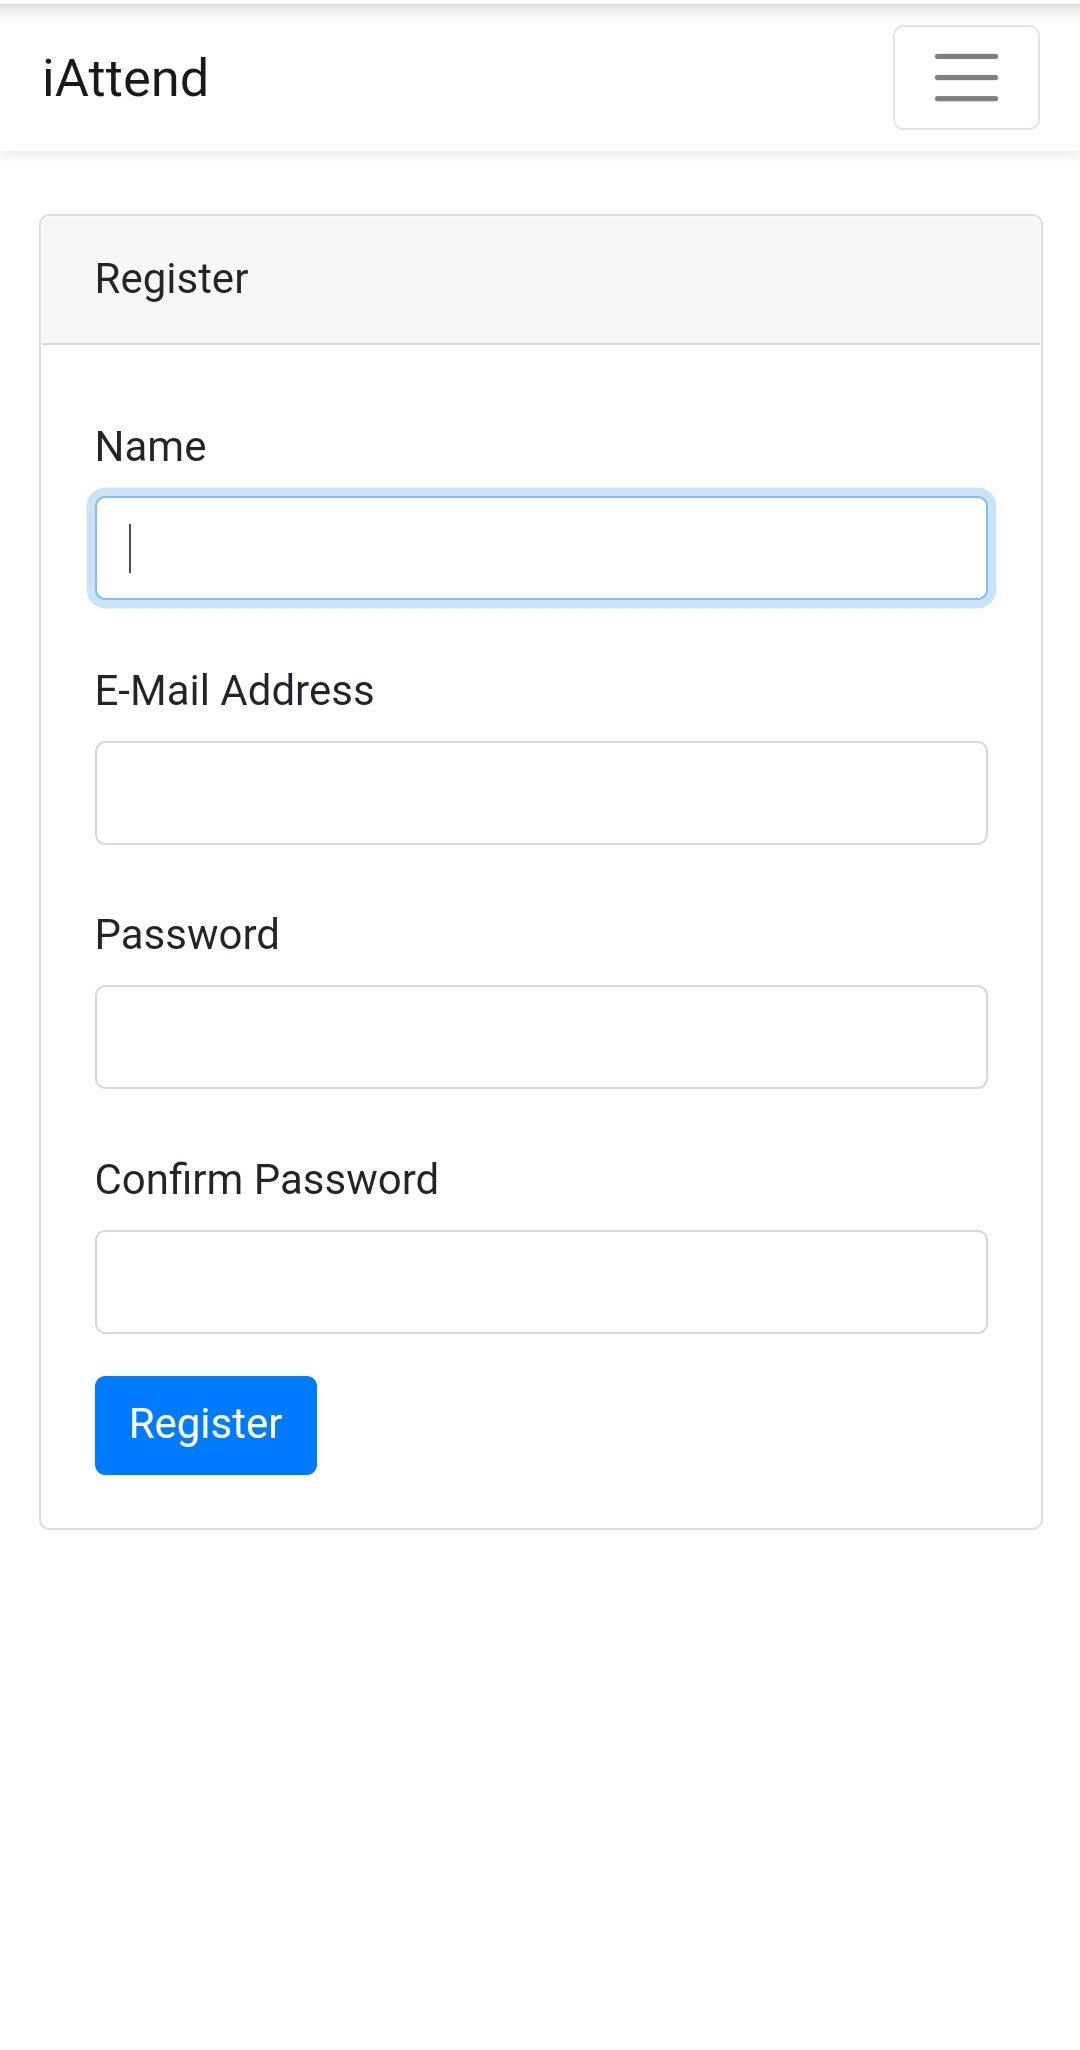1080x2050 pixels.
Task: Toggle the three-line menu icon
Action: [x=966, y=78]
